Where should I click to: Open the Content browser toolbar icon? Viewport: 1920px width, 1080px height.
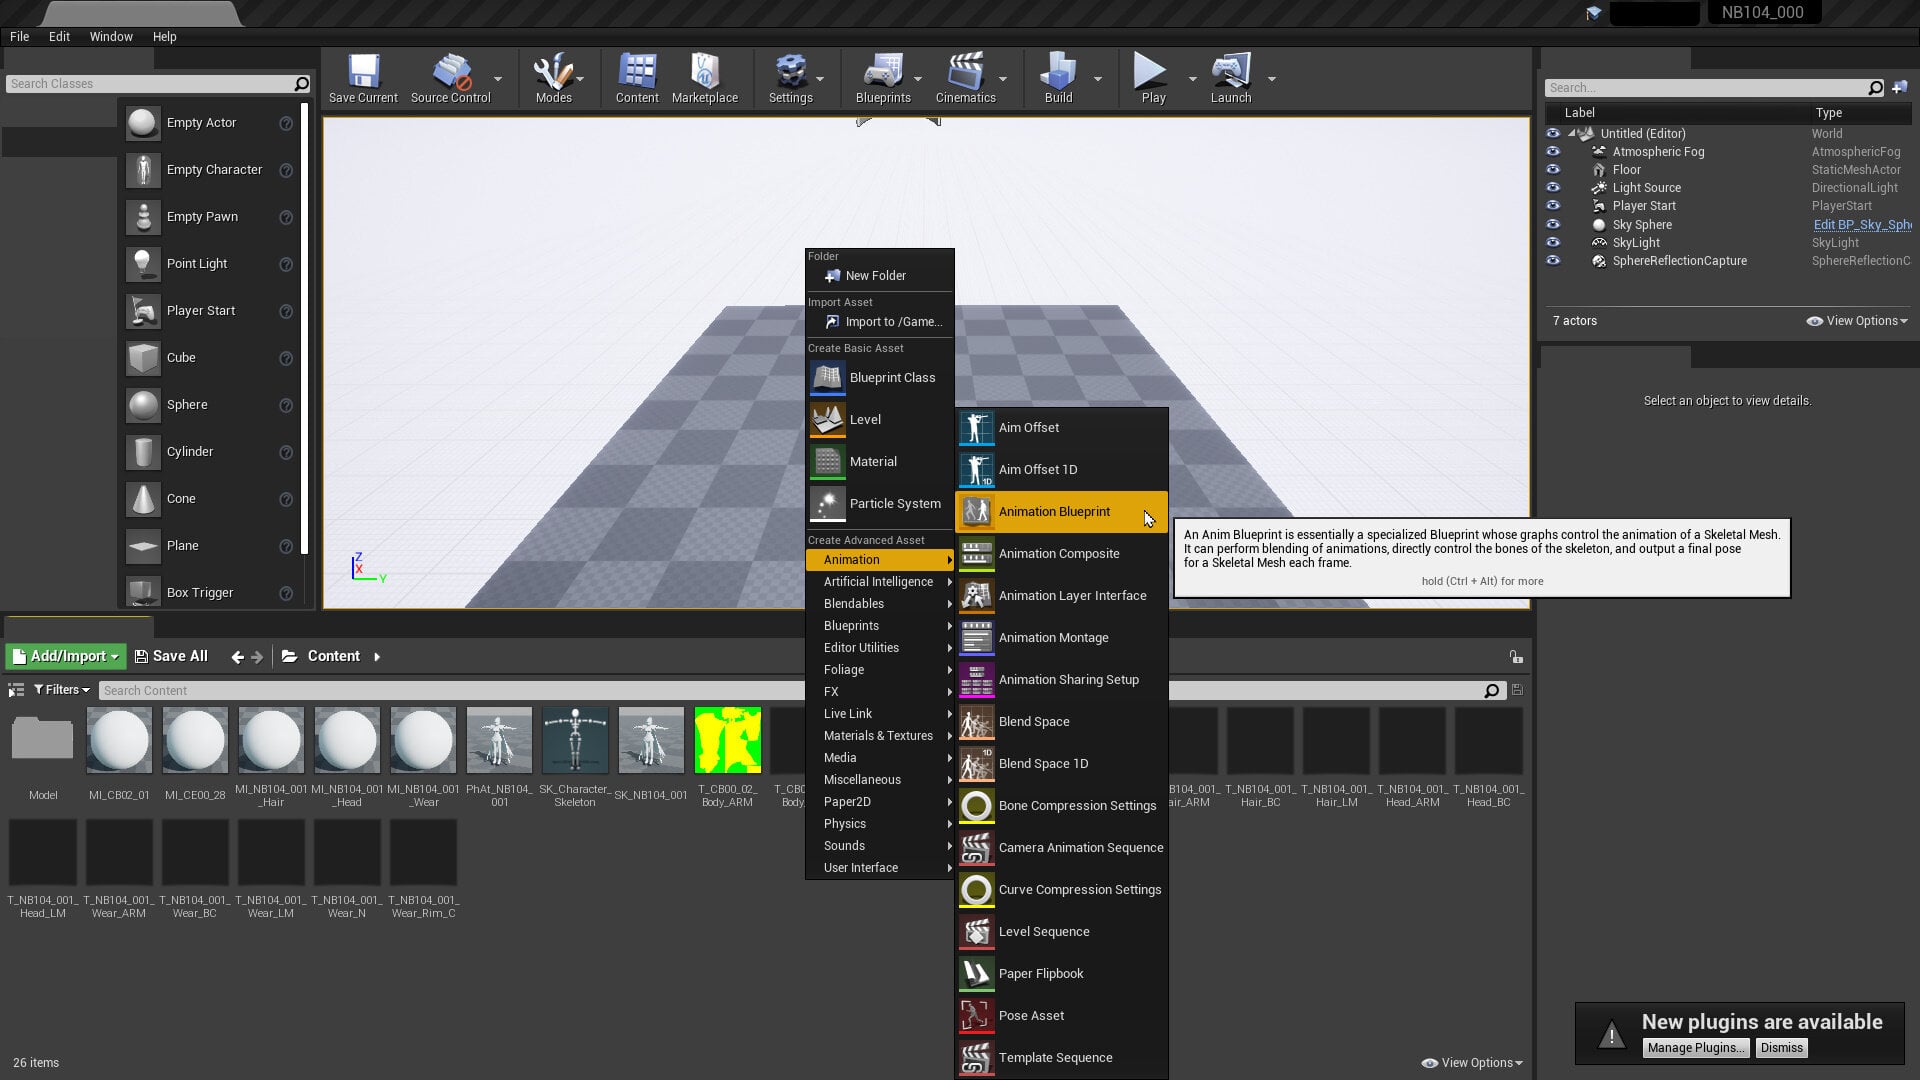pos(637,78)
